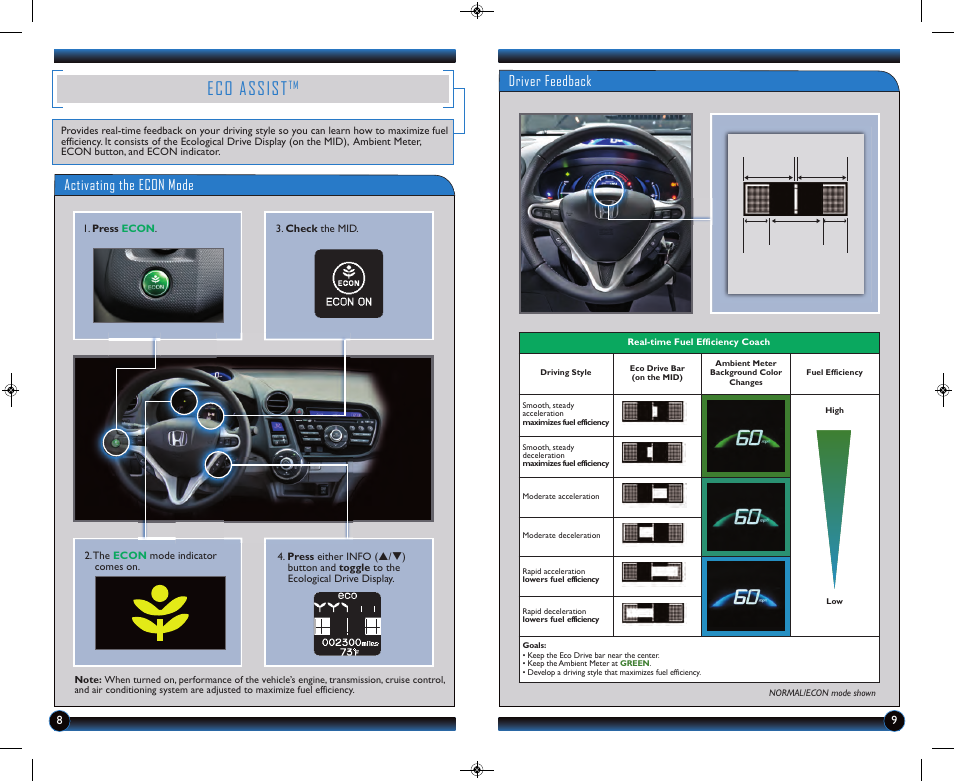
Task: Click 'Moderate deceleration' row text
Action: (x=561, y=535)
